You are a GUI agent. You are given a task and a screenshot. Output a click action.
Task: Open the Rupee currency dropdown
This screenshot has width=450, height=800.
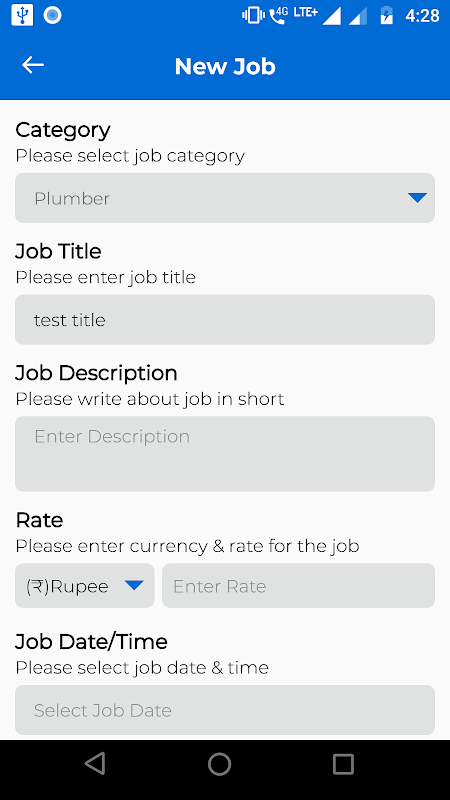coord(85,586)
